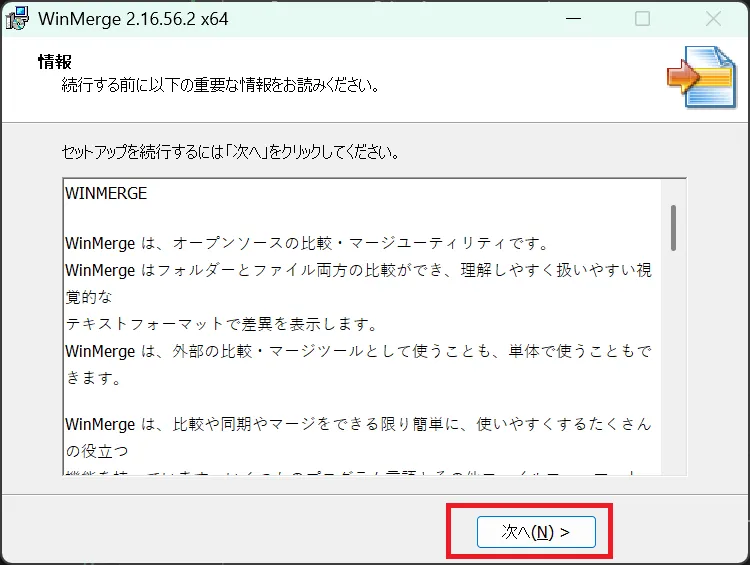Click the document arrow wizard icon
Image resolution: width=750 pixels, height=565 pixels.
[x=702, y=77]
